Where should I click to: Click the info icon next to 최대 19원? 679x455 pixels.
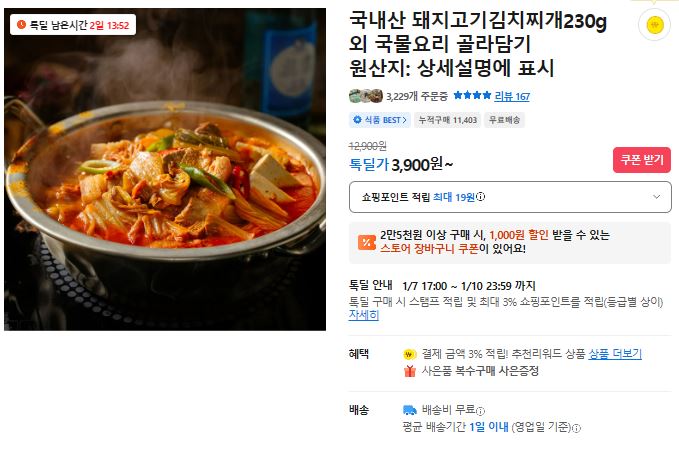coord(480,197)
